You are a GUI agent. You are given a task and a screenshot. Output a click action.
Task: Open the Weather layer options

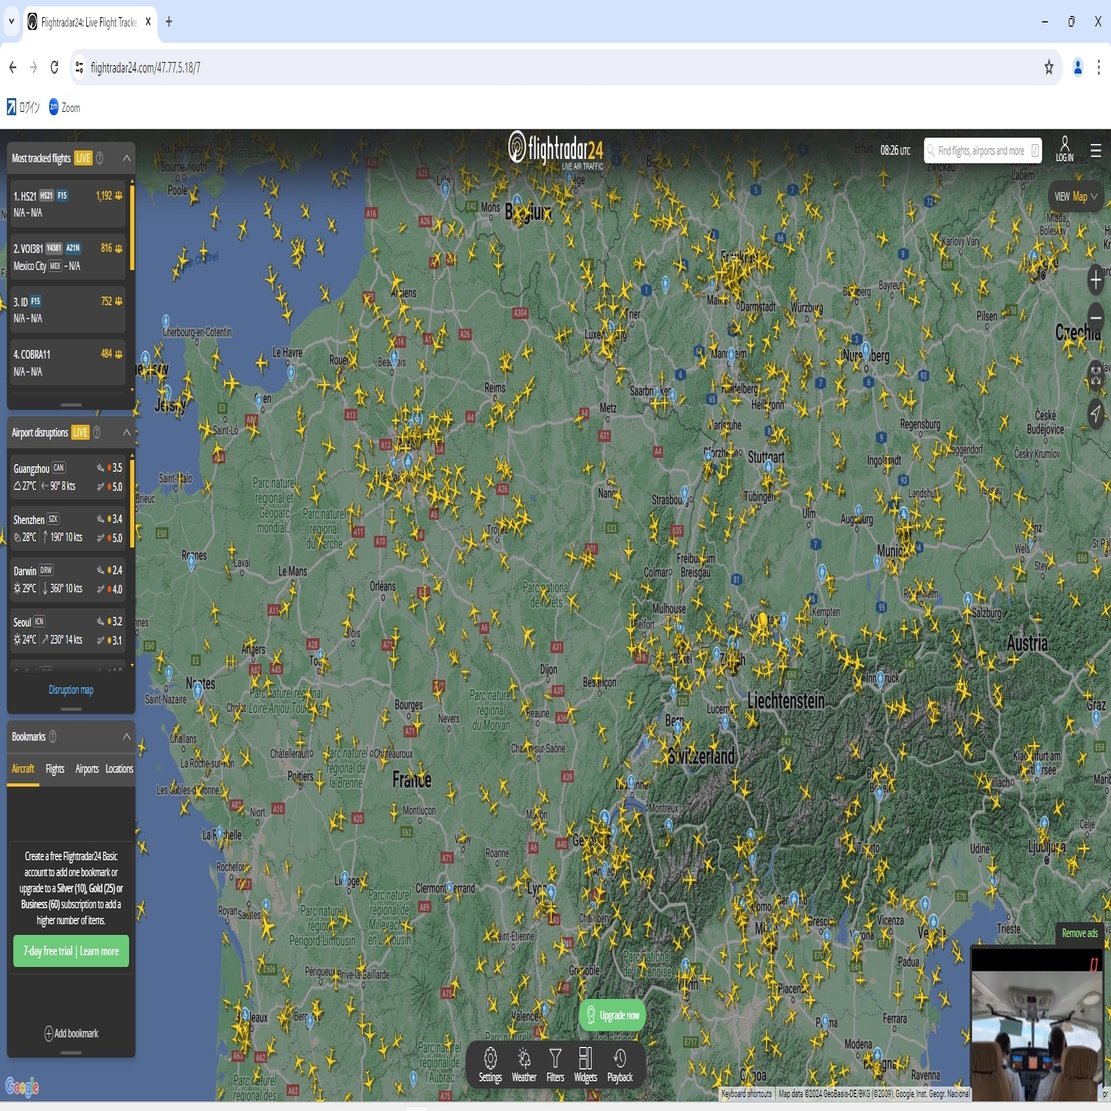coord(524,1066)
